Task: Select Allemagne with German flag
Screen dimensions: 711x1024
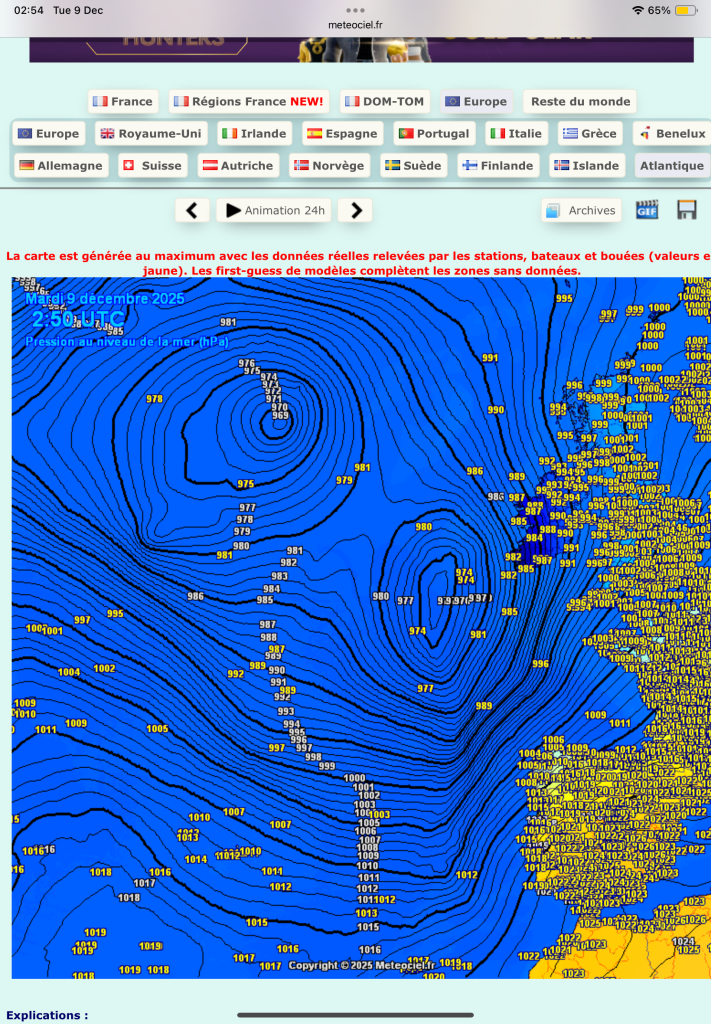Action: pos(61,165)
